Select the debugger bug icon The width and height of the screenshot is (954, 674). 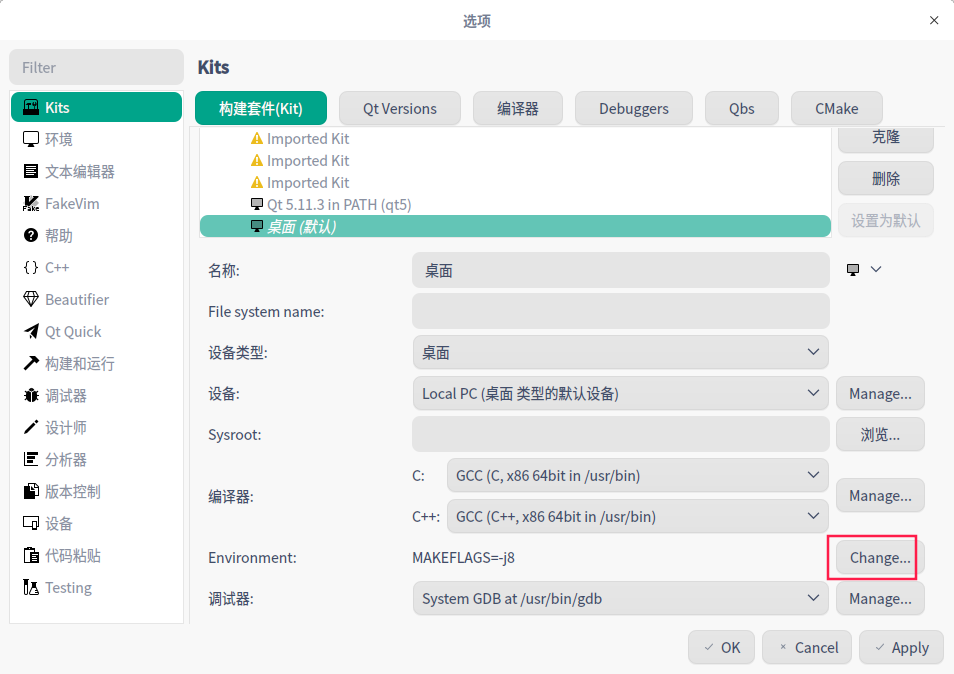click(31, 396)
